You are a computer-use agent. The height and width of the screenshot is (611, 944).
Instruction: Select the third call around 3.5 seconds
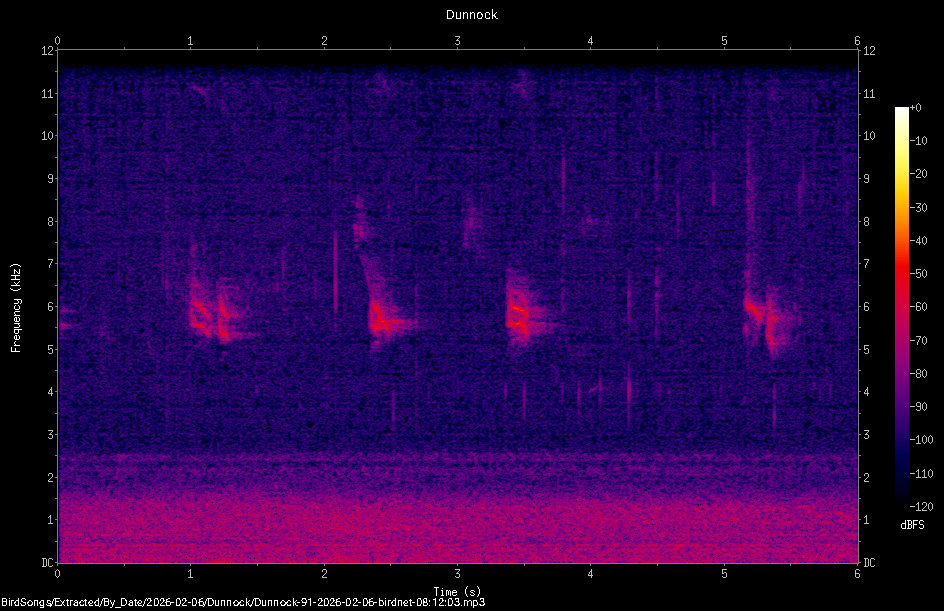(520, 315)
